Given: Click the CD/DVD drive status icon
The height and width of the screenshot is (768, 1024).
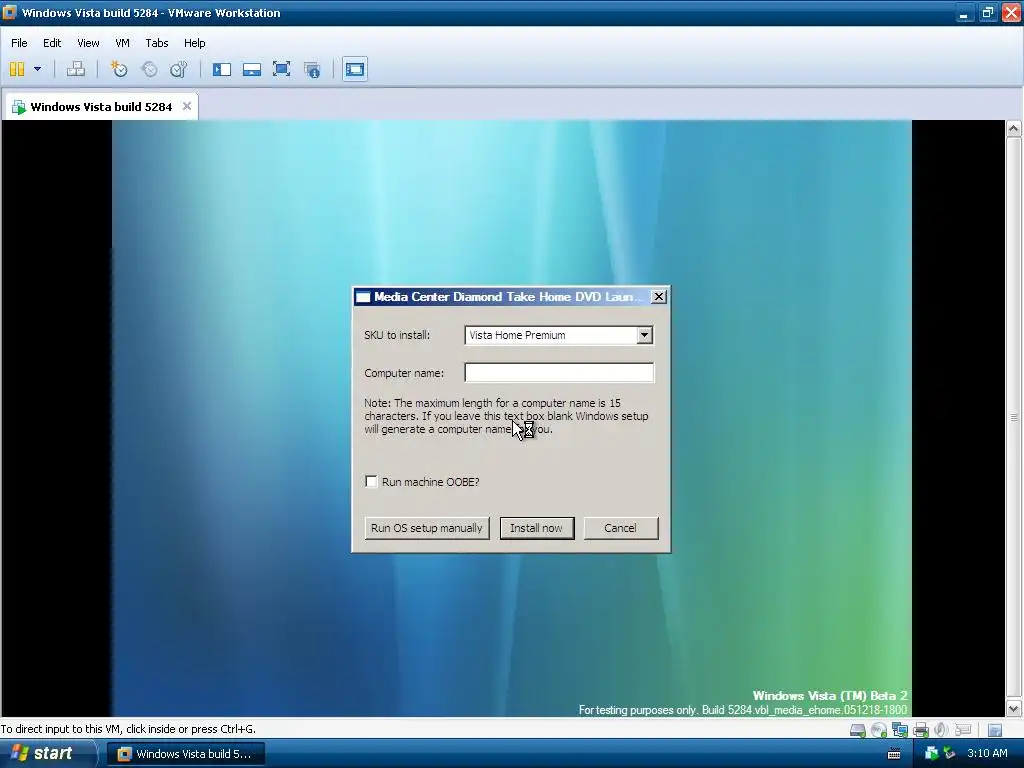Looking at the screenshot, I should tap(879, 729).
